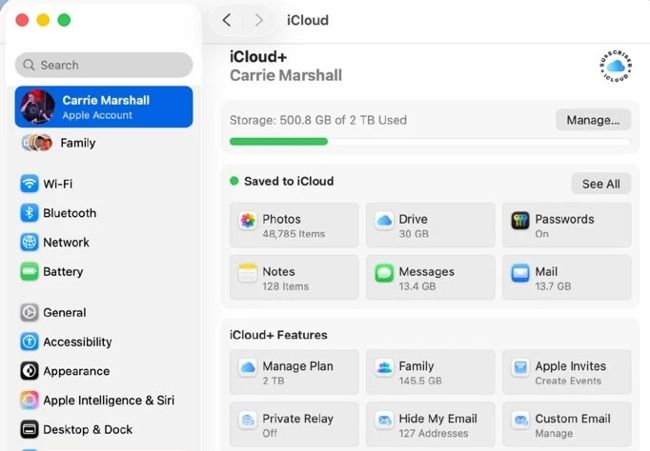The image size is (650, 451).
Task: Click the green storage usage bar
Action: [x=279, y=142]
